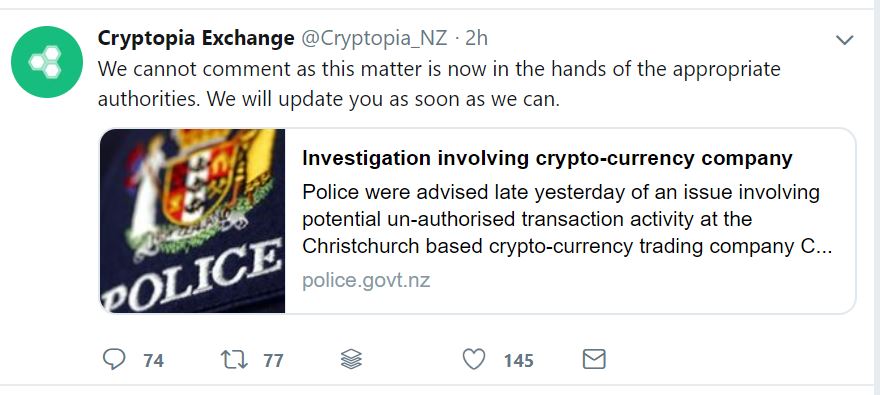Open the reply speech bubble icon
Image resolution: width=880 pixels, height=395 pixels.
tap(114, 359)
